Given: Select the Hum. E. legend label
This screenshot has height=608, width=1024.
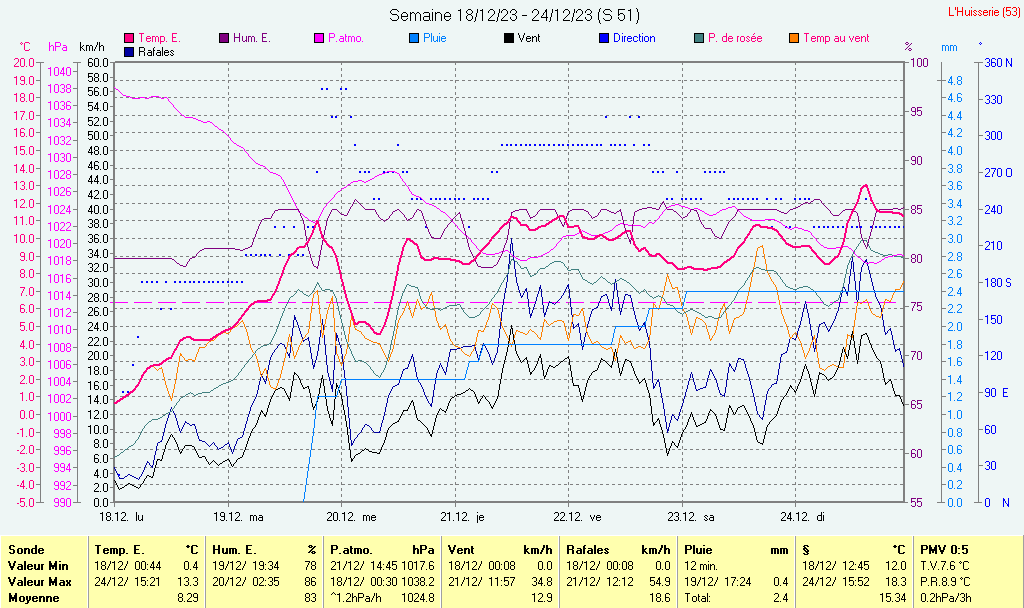Looking at the screenshot, I should pyautogui.click(x=251, y=39).
